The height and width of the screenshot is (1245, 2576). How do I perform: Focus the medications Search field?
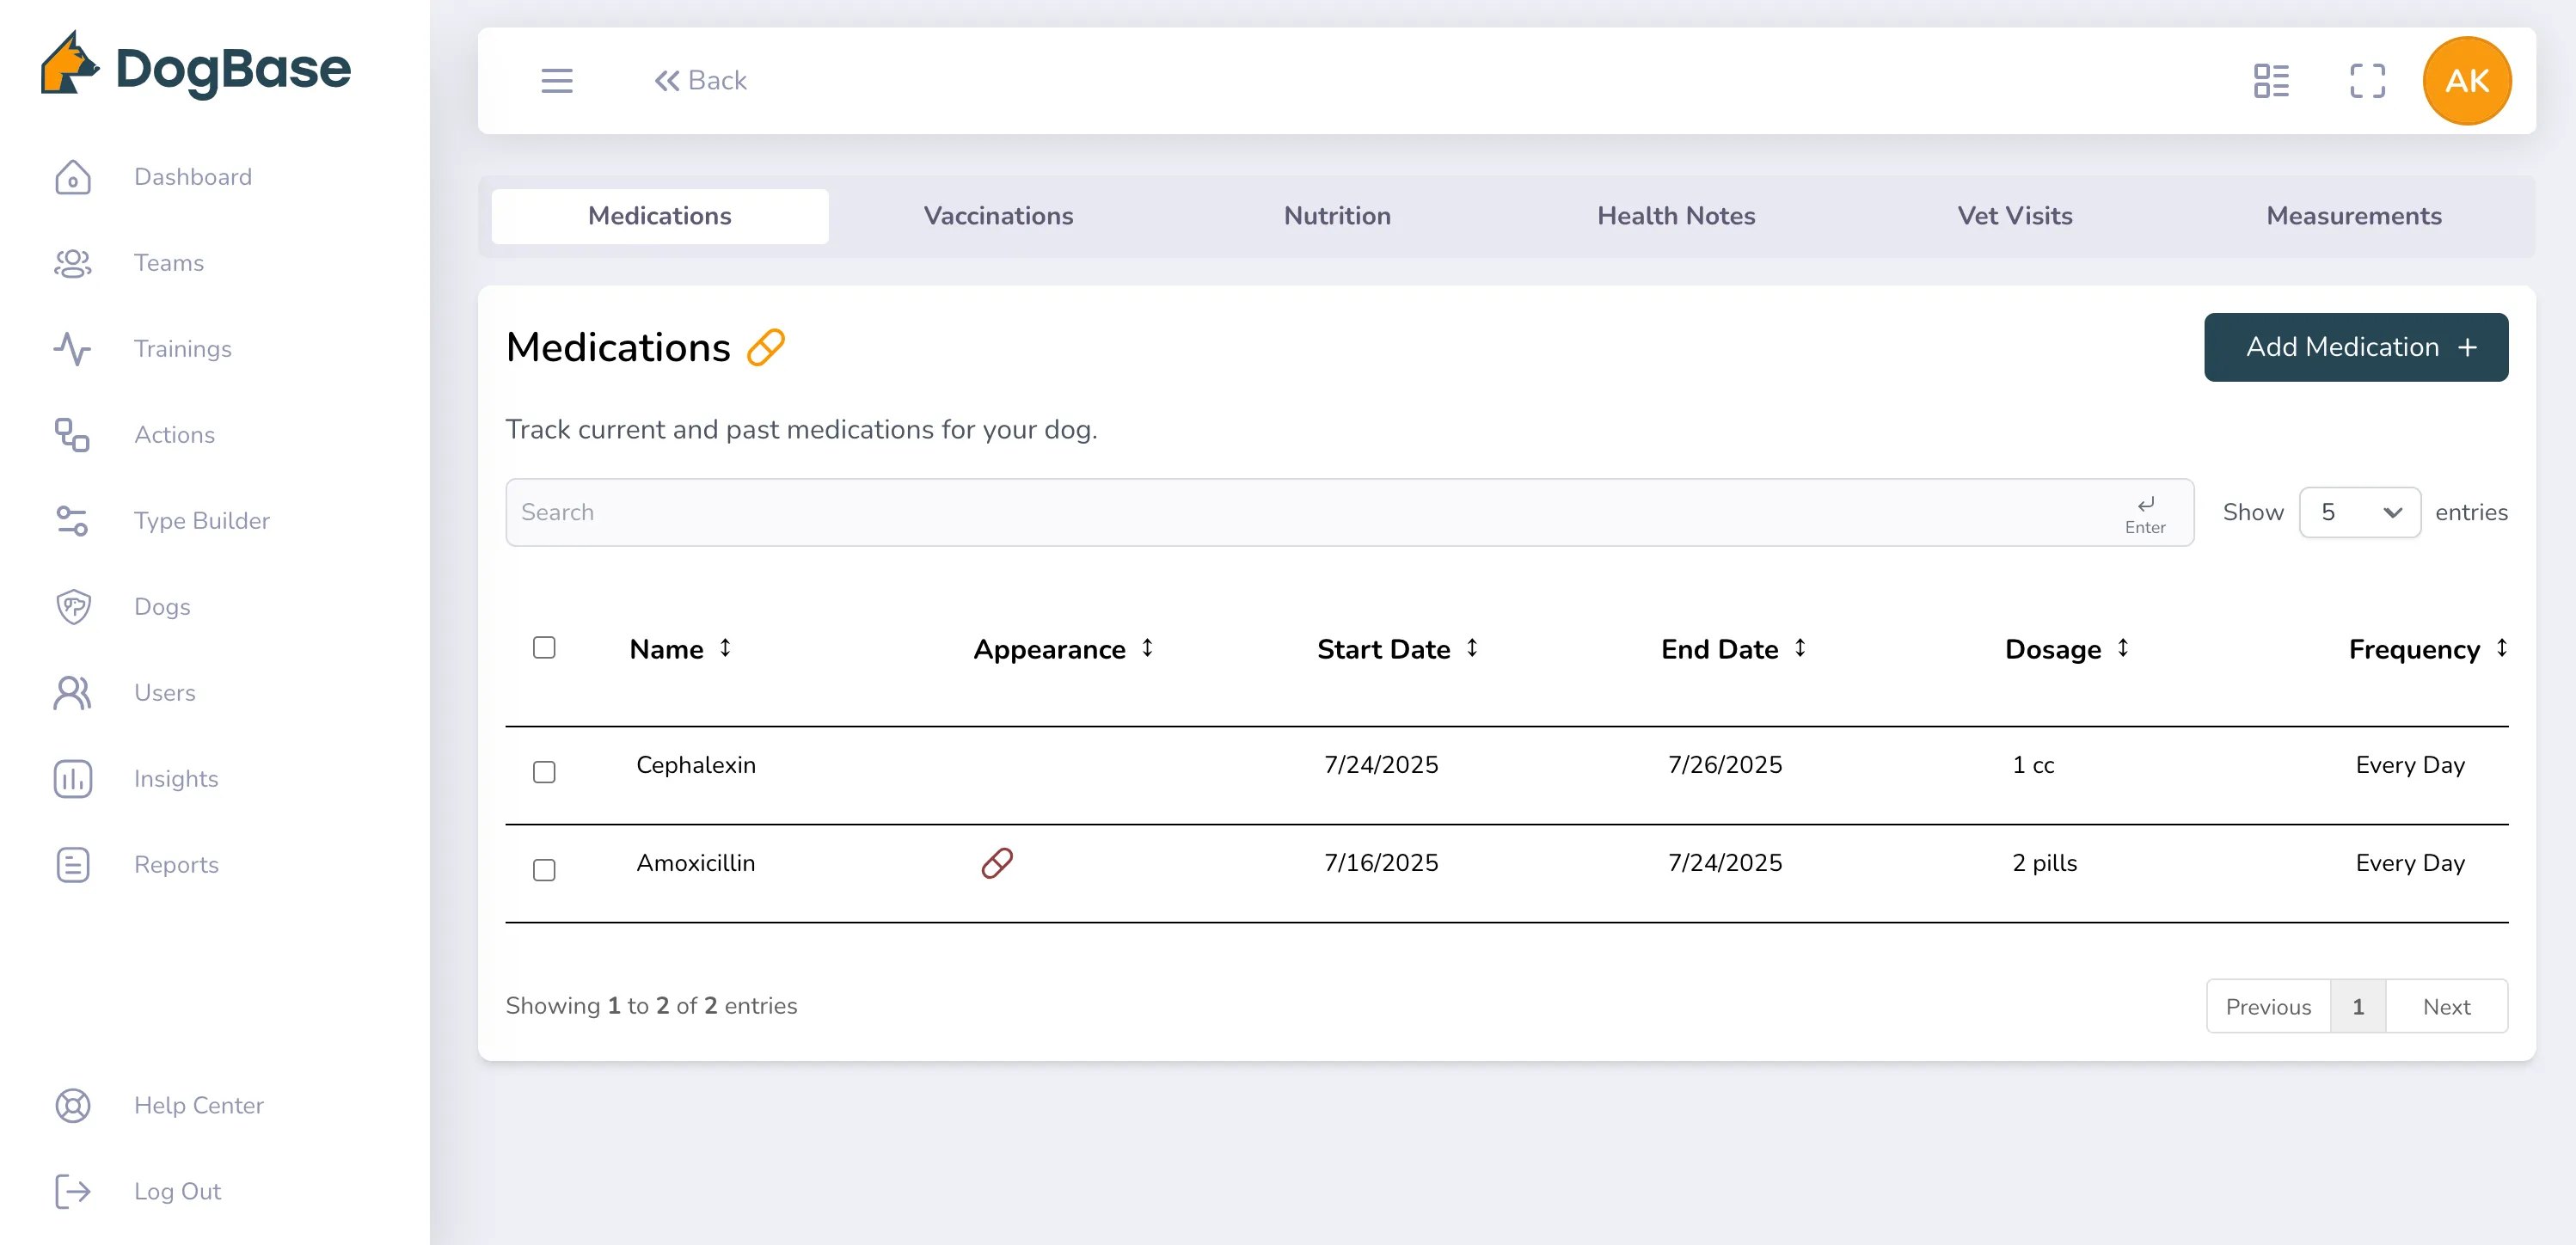[1349, 513]
